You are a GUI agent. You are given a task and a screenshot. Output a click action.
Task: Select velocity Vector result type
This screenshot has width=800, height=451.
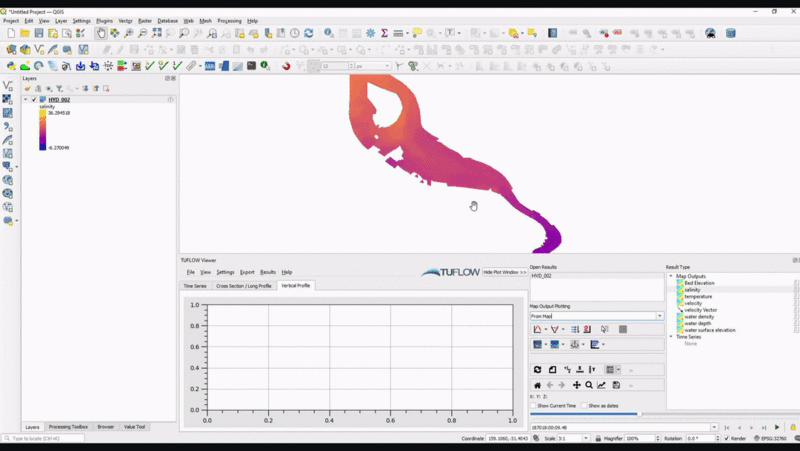tap(701, 310)
